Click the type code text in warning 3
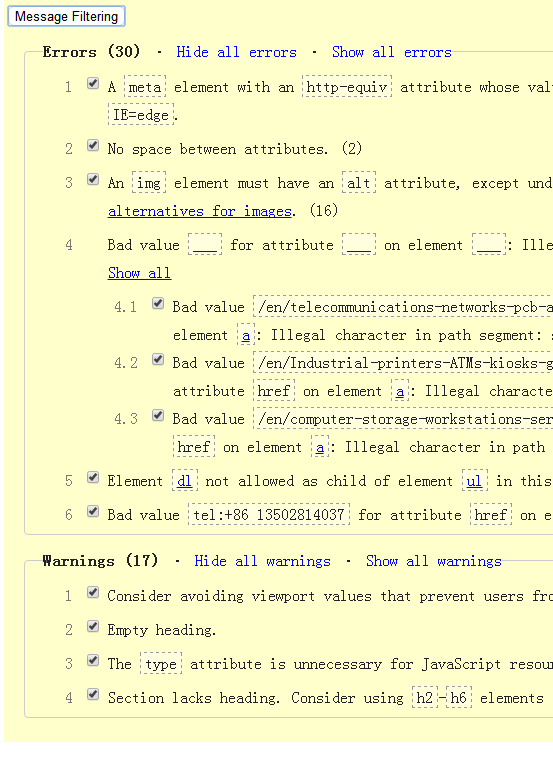This screenshot has height=759, width=553. coord(161,664)
